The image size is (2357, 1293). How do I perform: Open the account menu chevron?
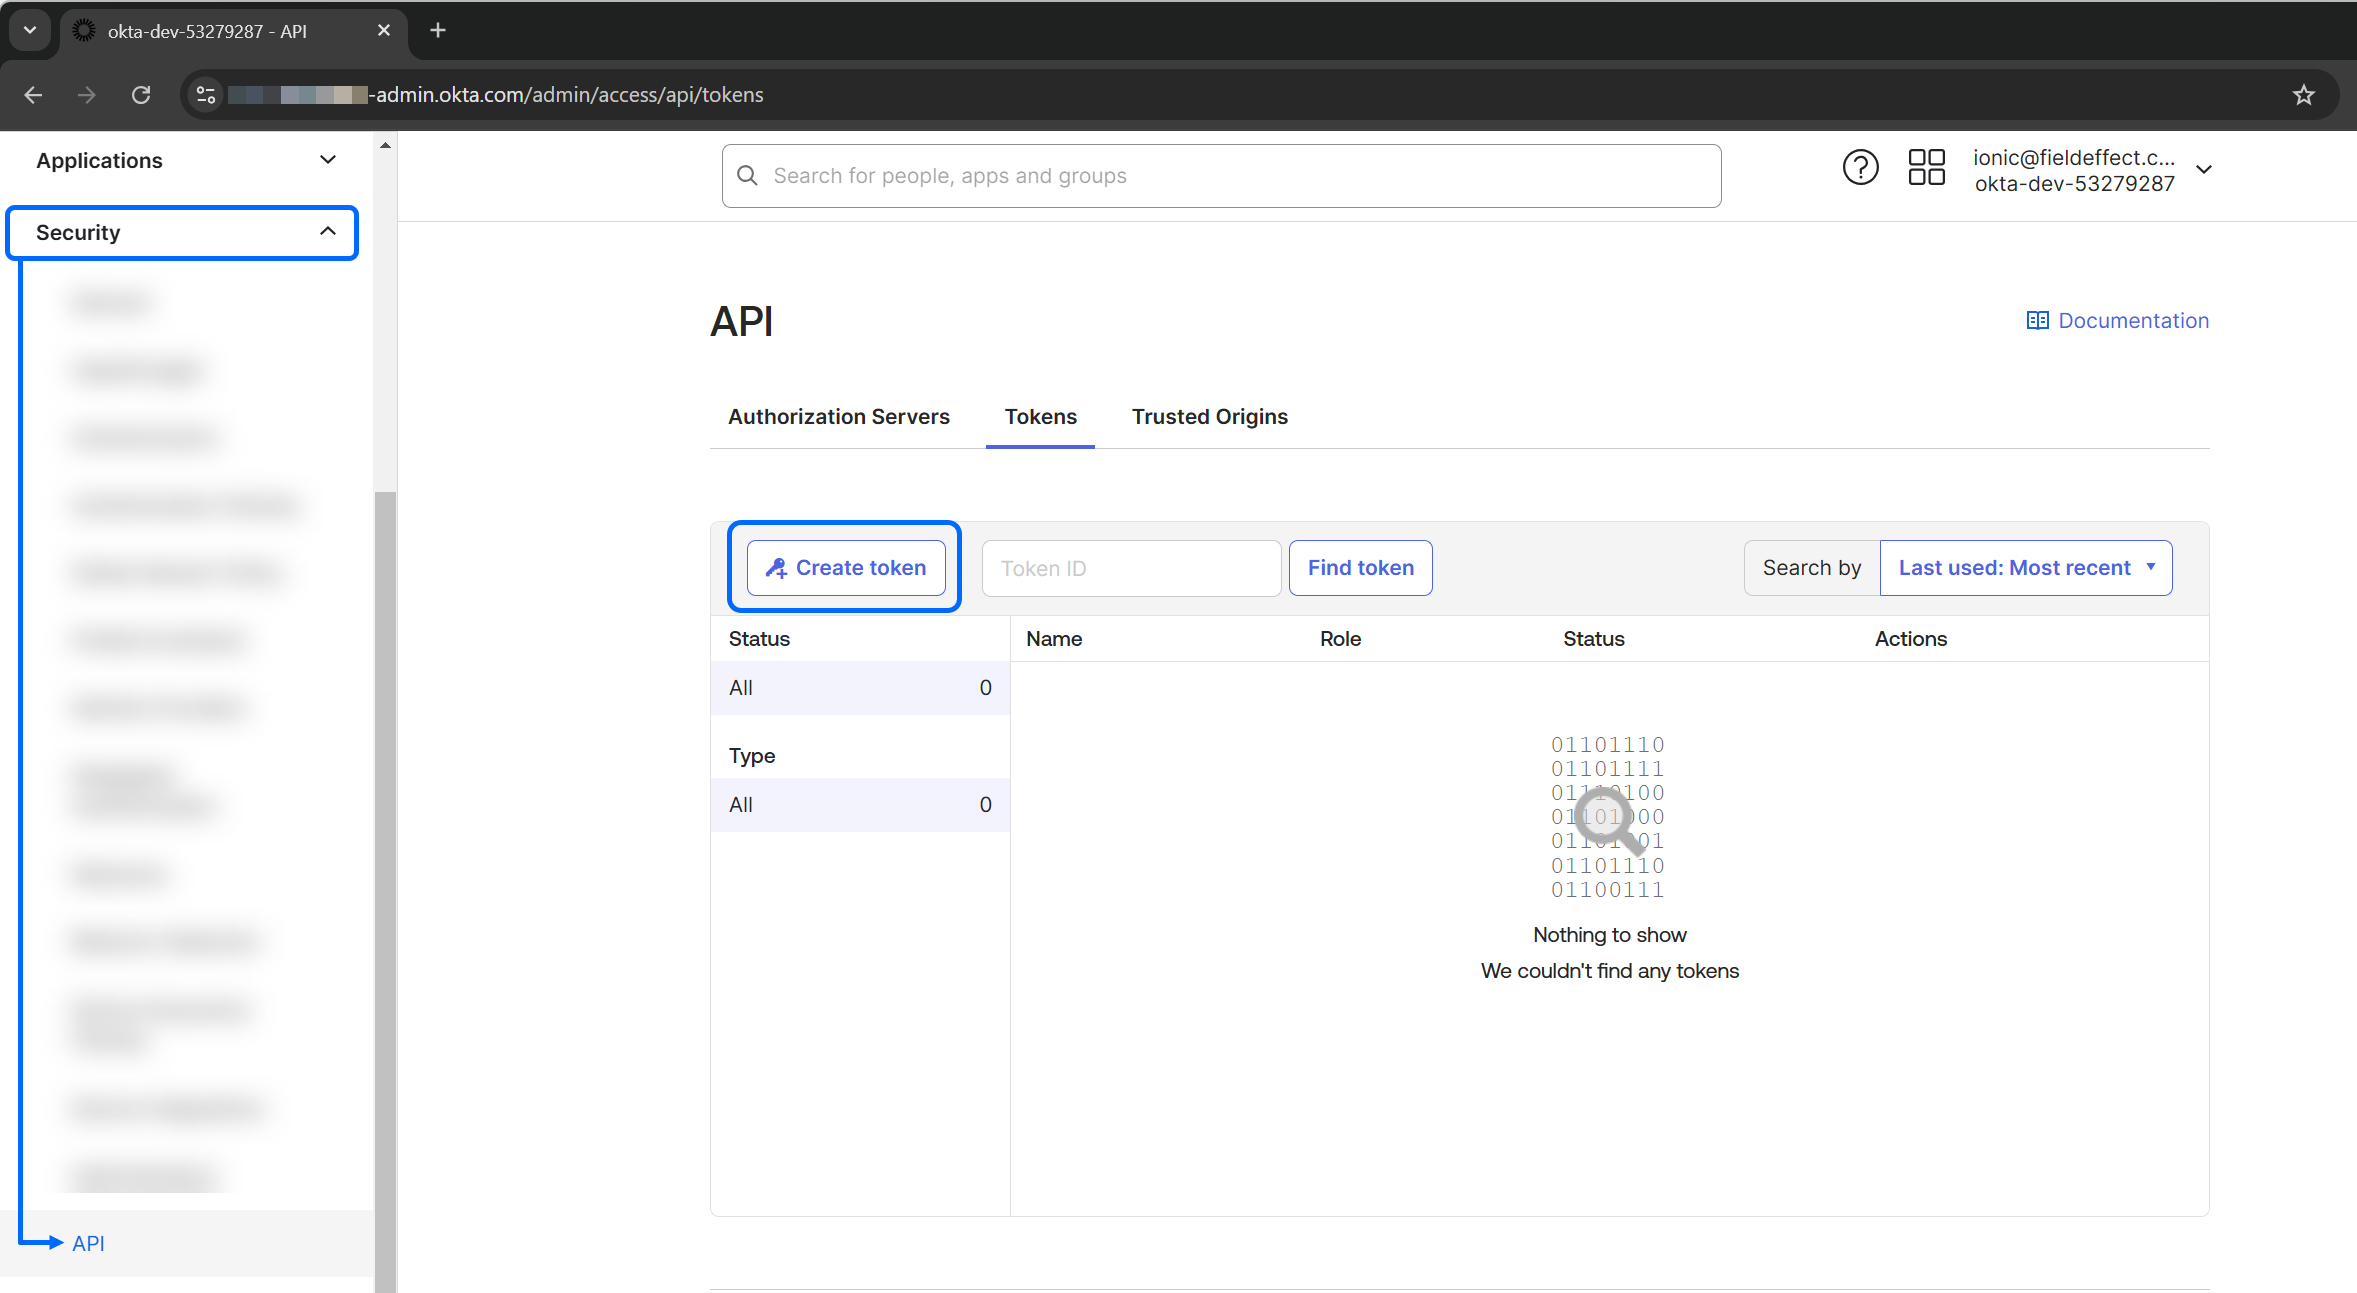2204,170
